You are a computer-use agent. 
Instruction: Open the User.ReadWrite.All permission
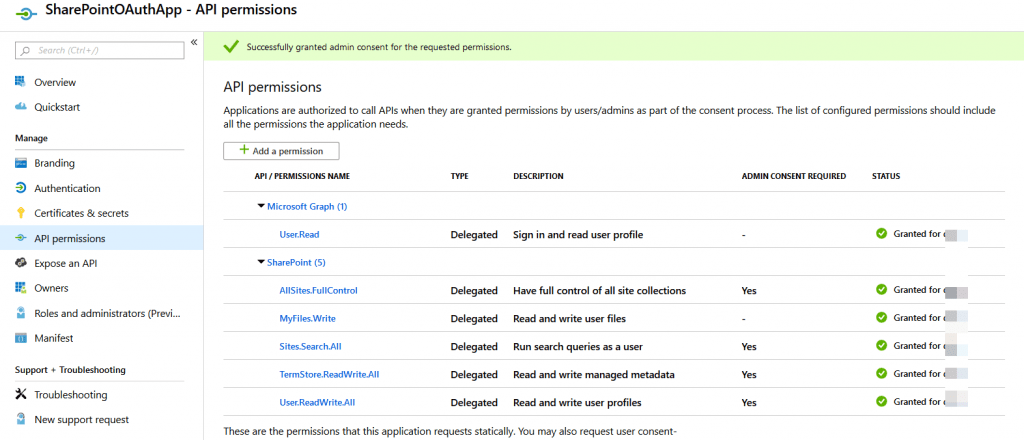(x=317, y=403)
